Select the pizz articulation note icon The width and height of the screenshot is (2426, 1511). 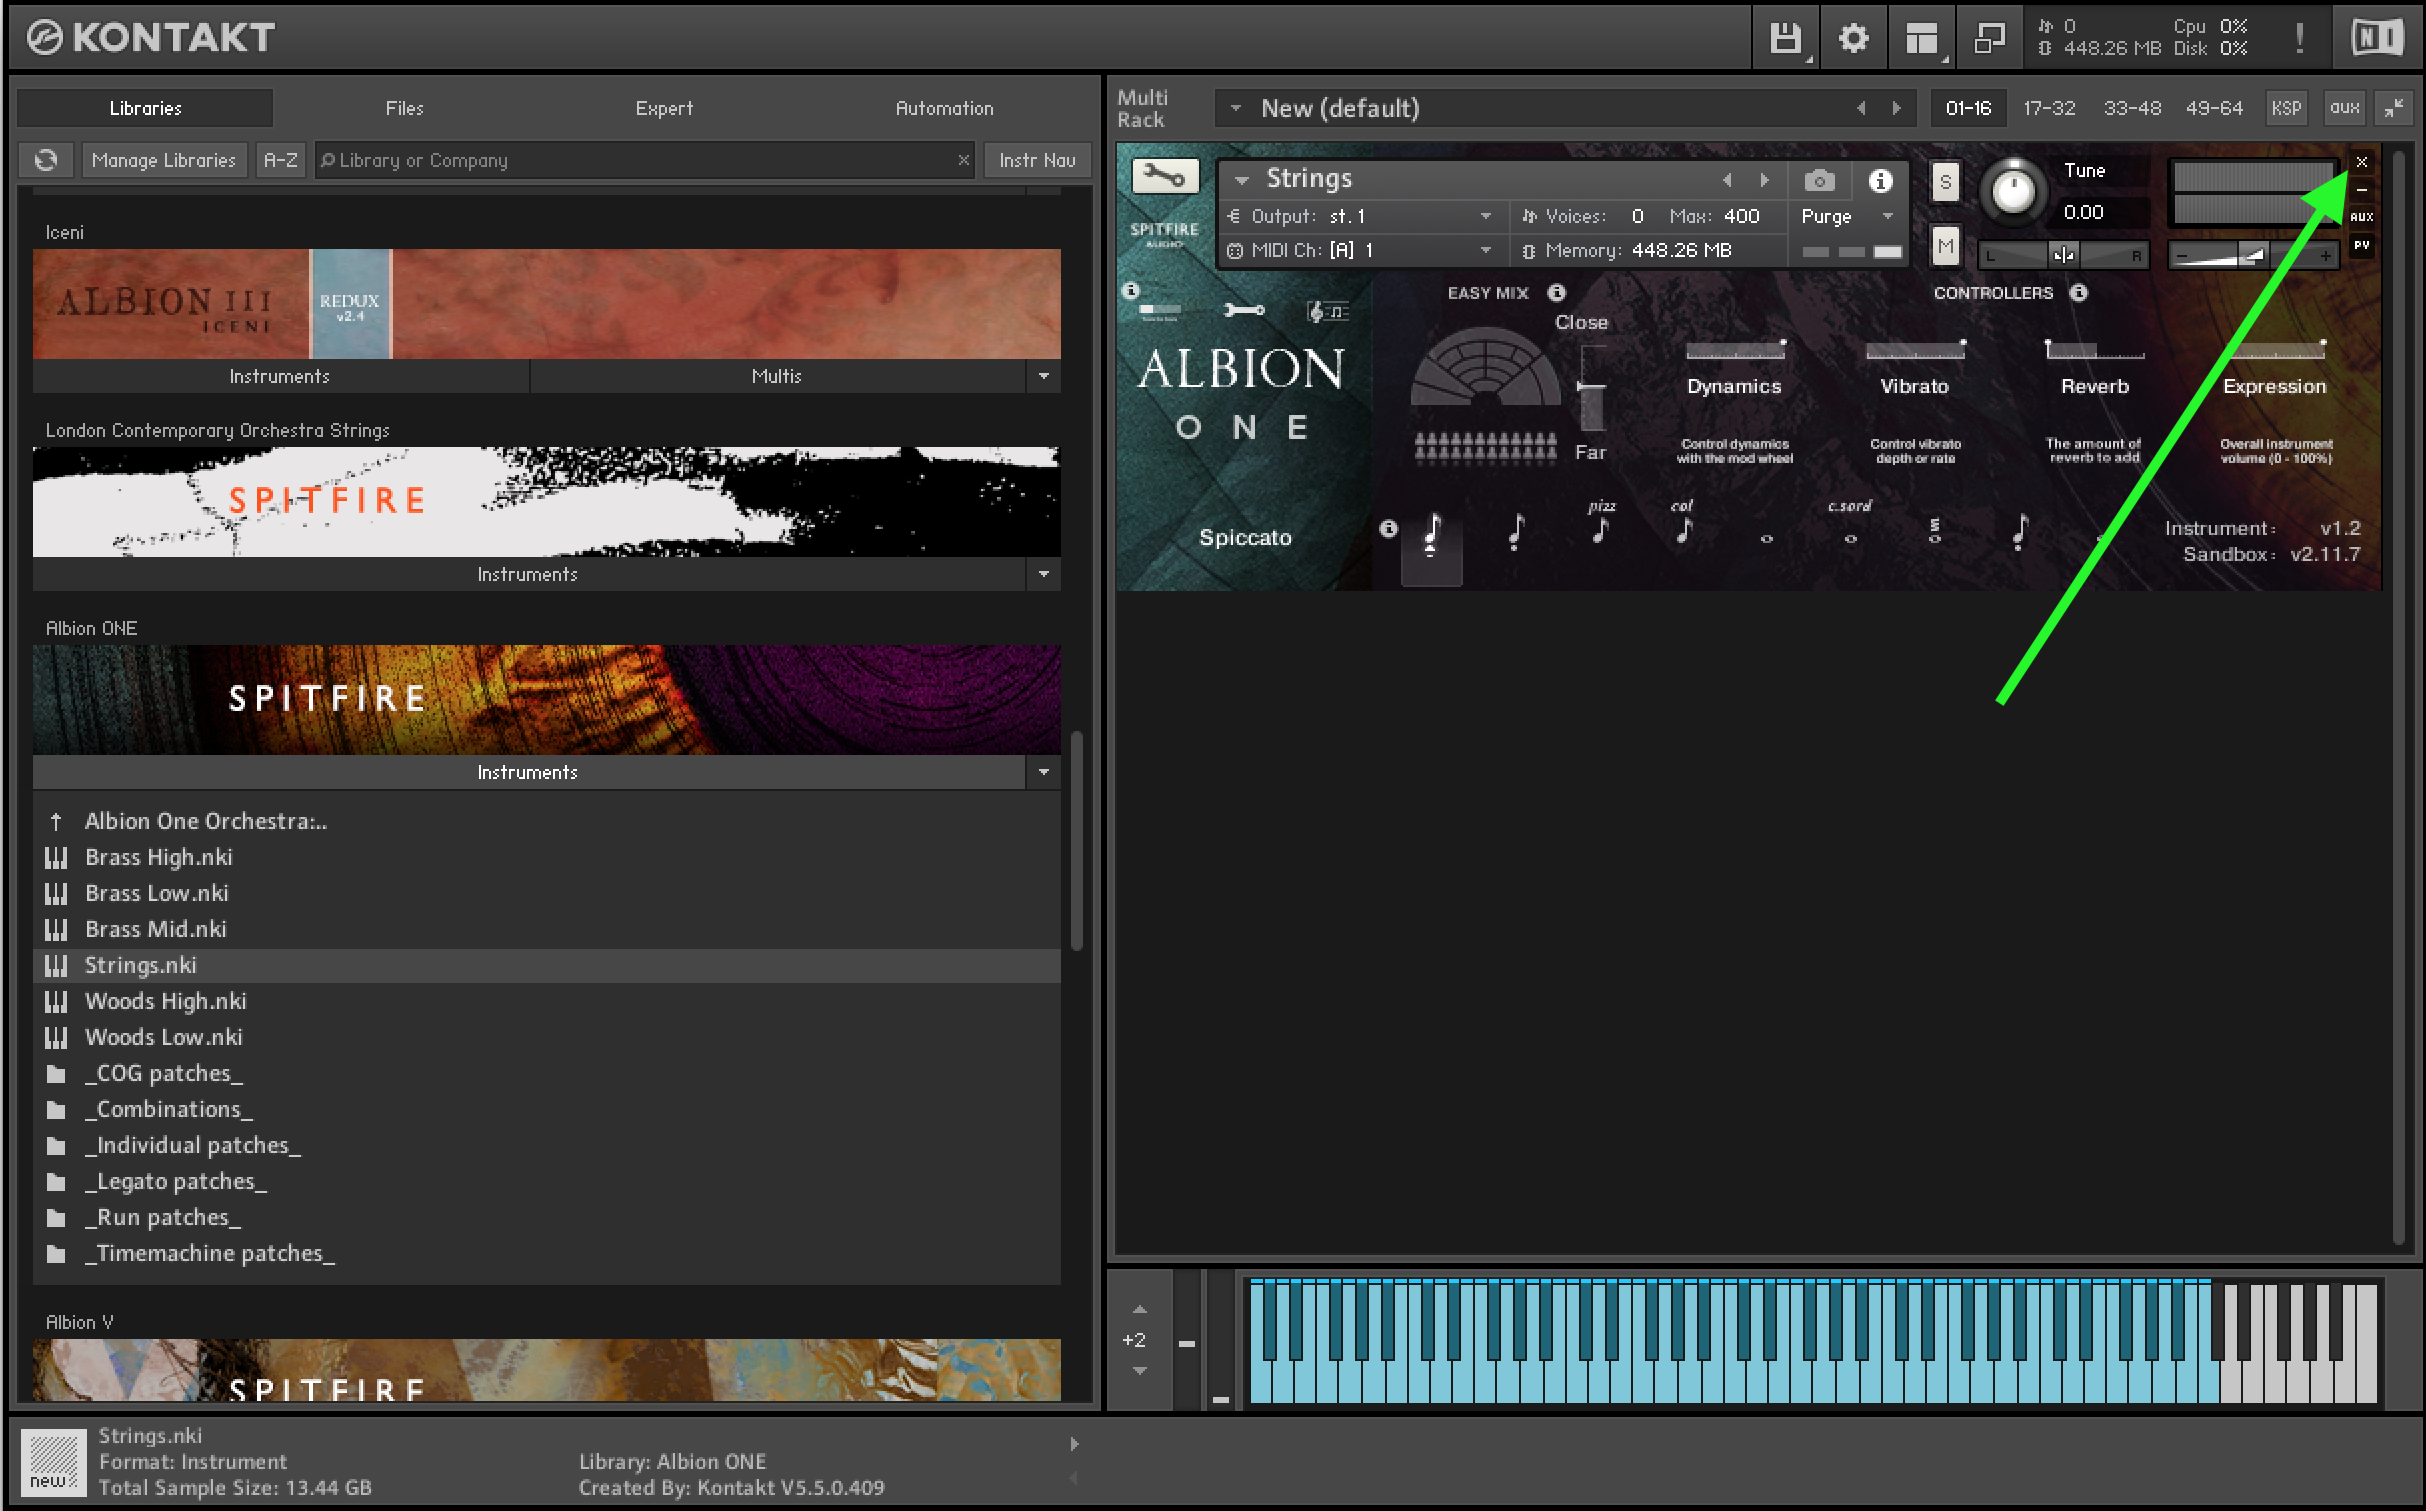coord(1601,524)
